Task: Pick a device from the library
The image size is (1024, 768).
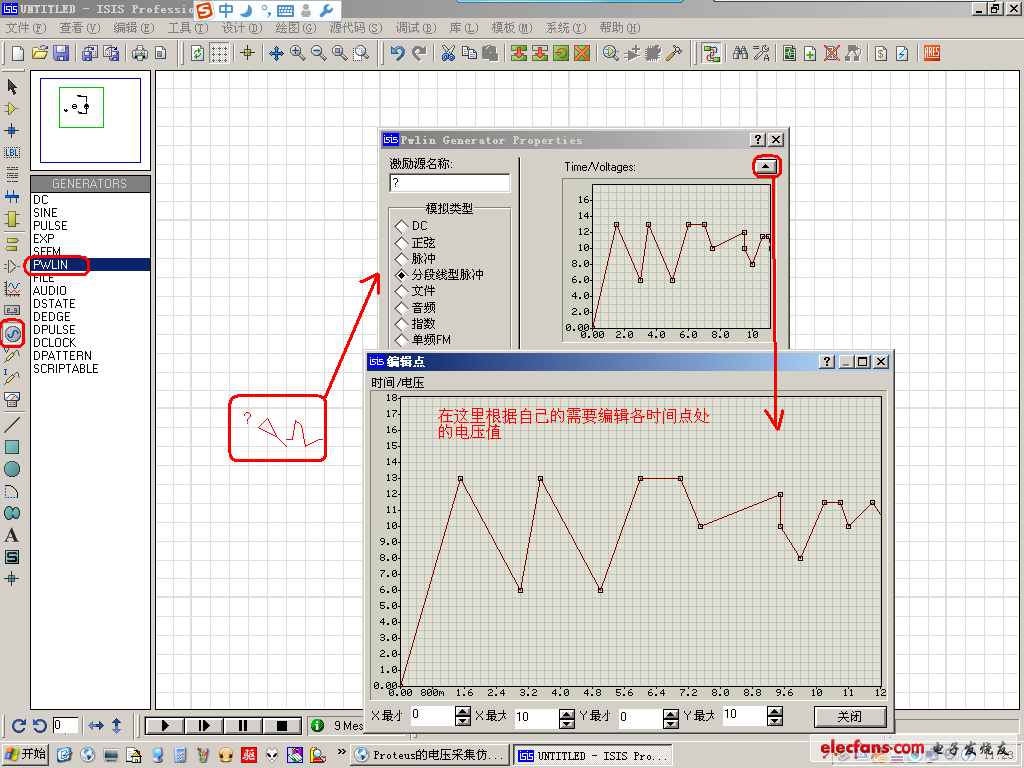Action: click(x=611, y=53)
